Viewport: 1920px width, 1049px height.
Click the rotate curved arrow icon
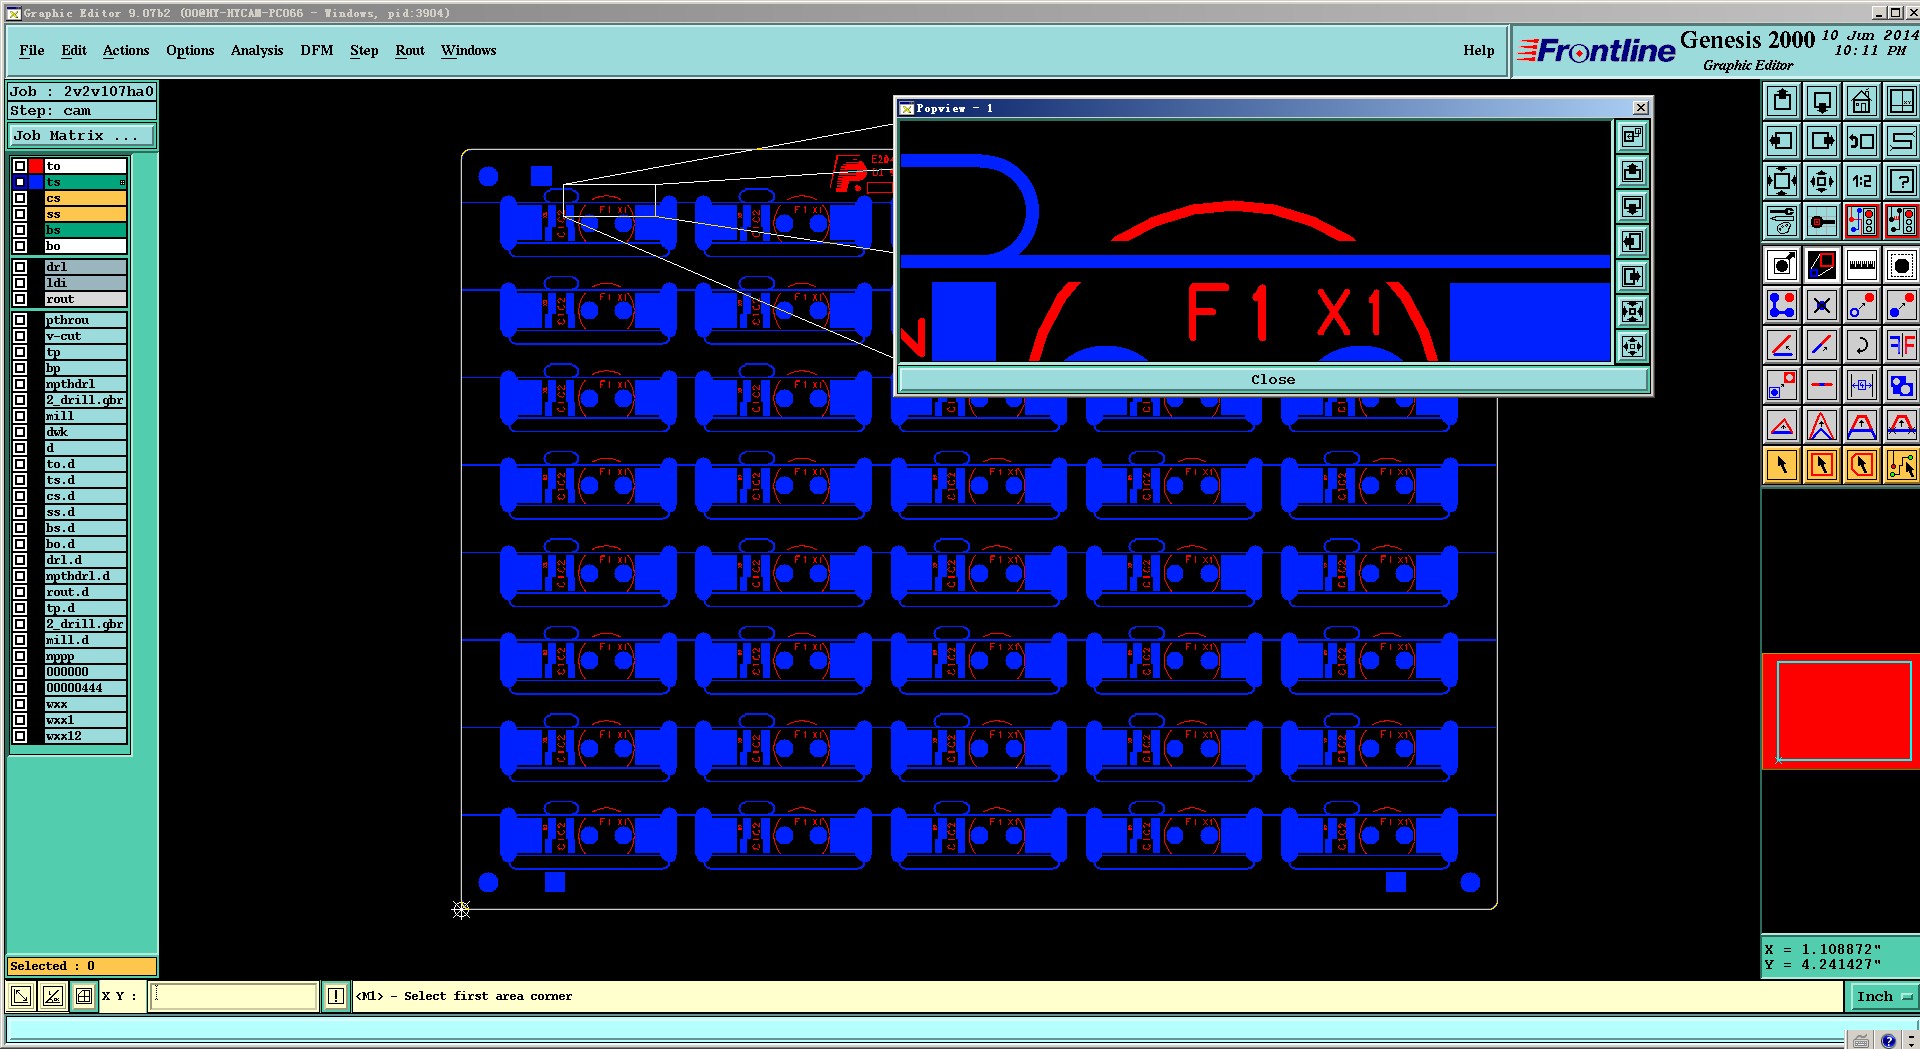1862,346
